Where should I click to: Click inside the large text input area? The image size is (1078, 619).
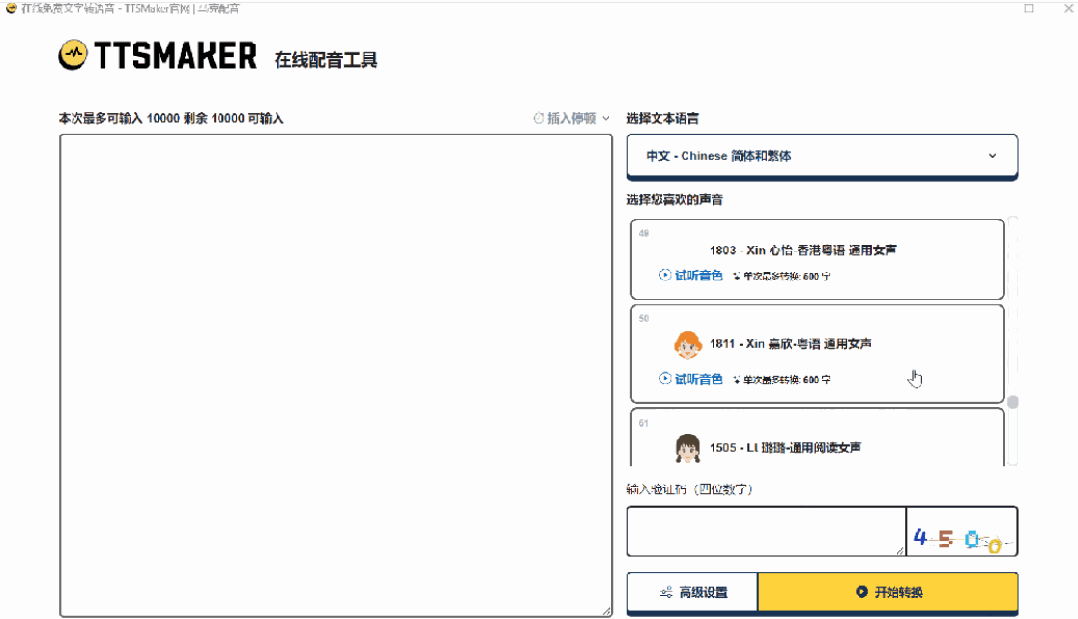336,375
